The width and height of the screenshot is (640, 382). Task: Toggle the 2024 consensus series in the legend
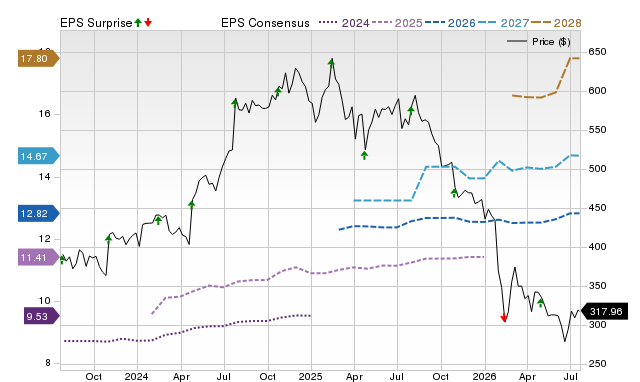344,23
